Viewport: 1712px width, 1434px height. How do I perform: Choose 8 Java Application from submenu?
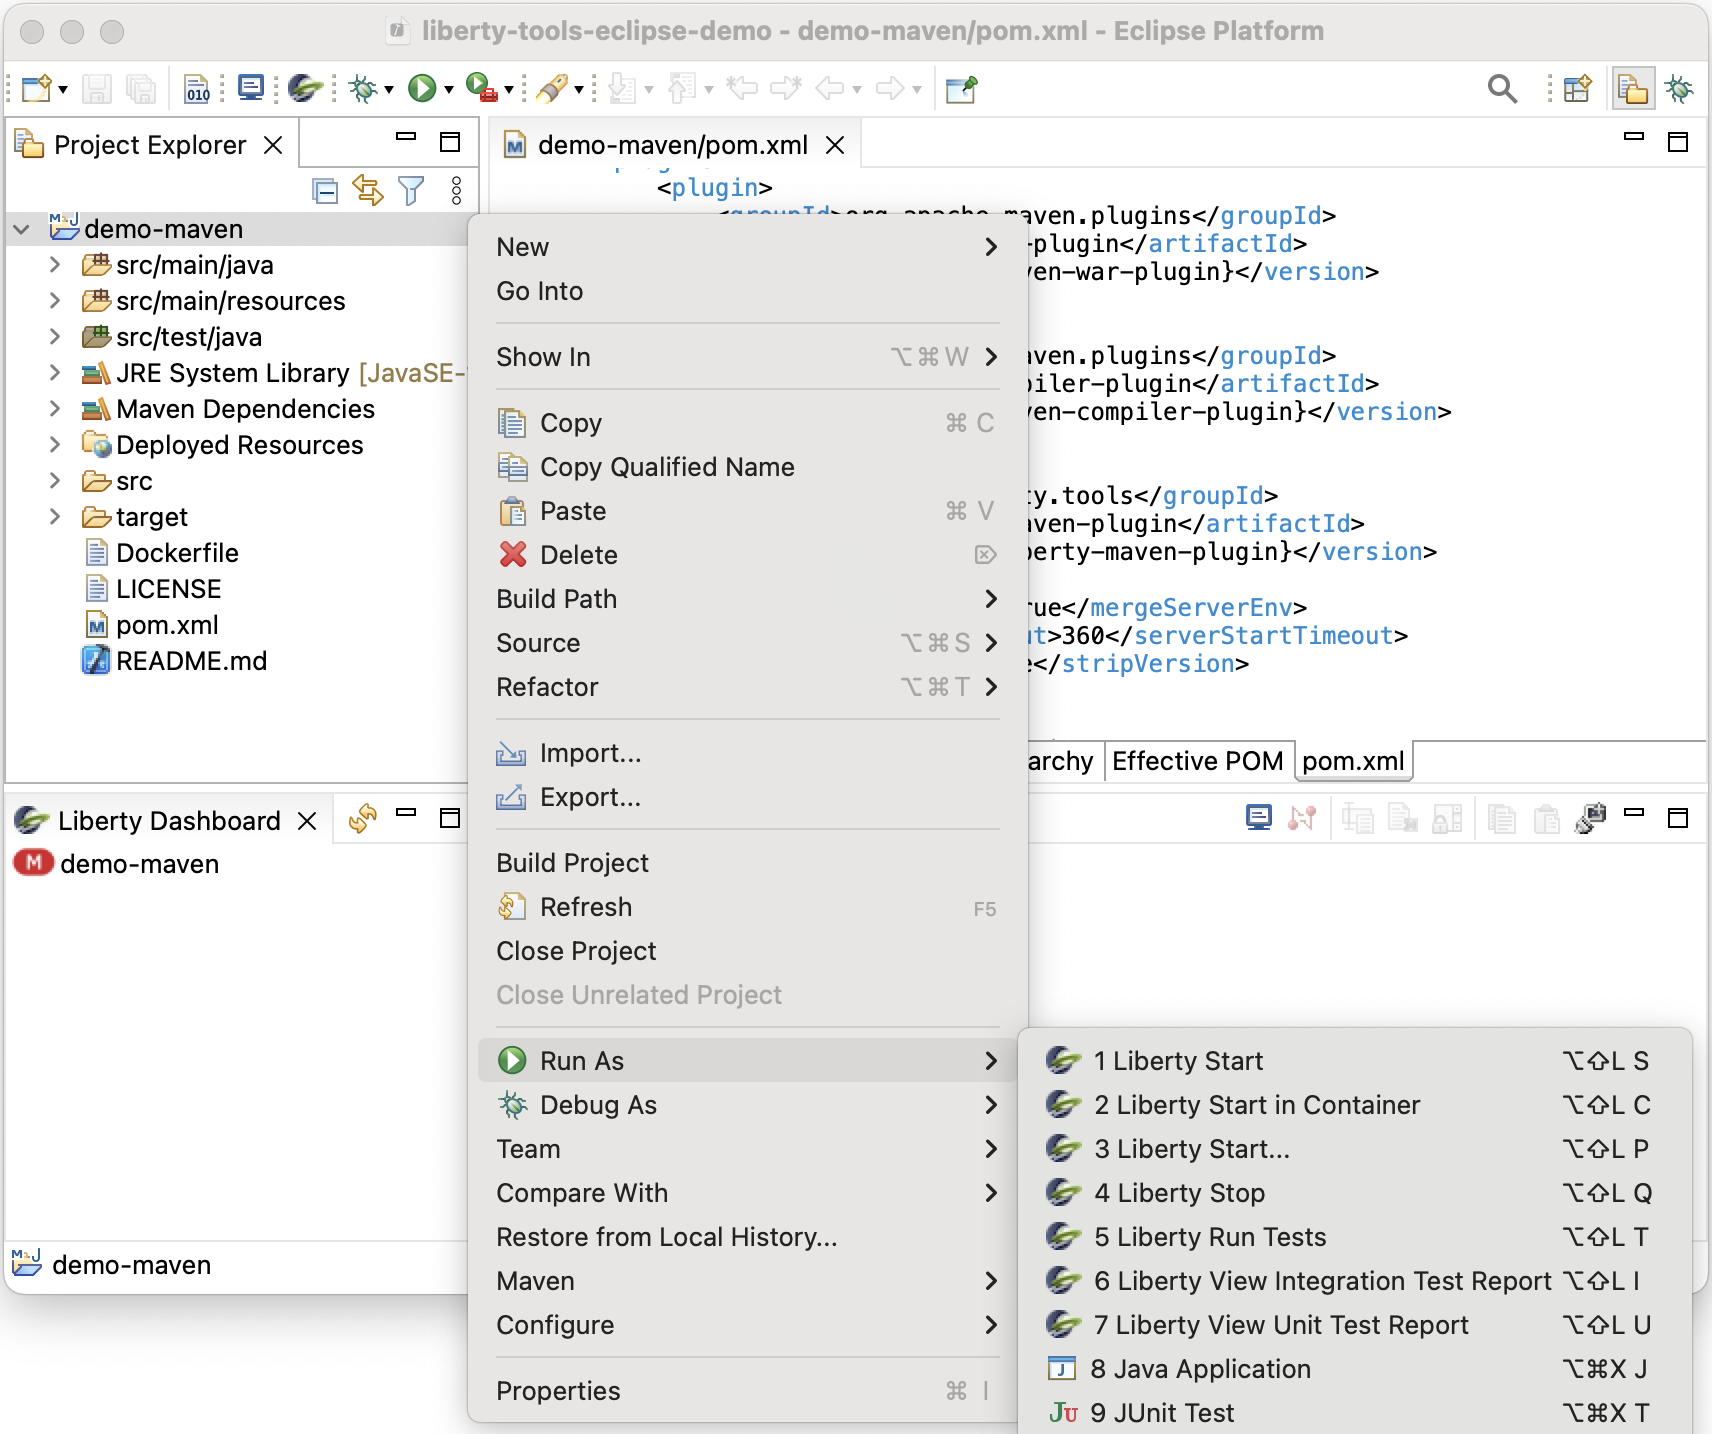(1355, 1369)
